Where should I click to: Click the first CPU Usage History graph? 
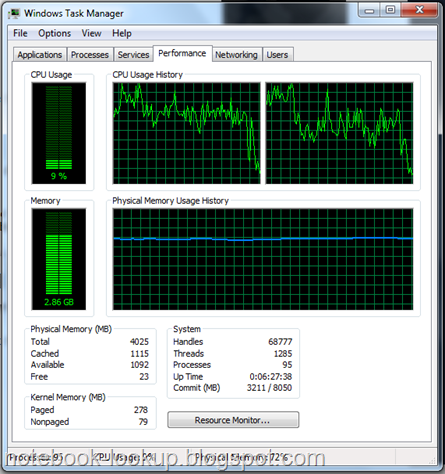click(187, 133)
